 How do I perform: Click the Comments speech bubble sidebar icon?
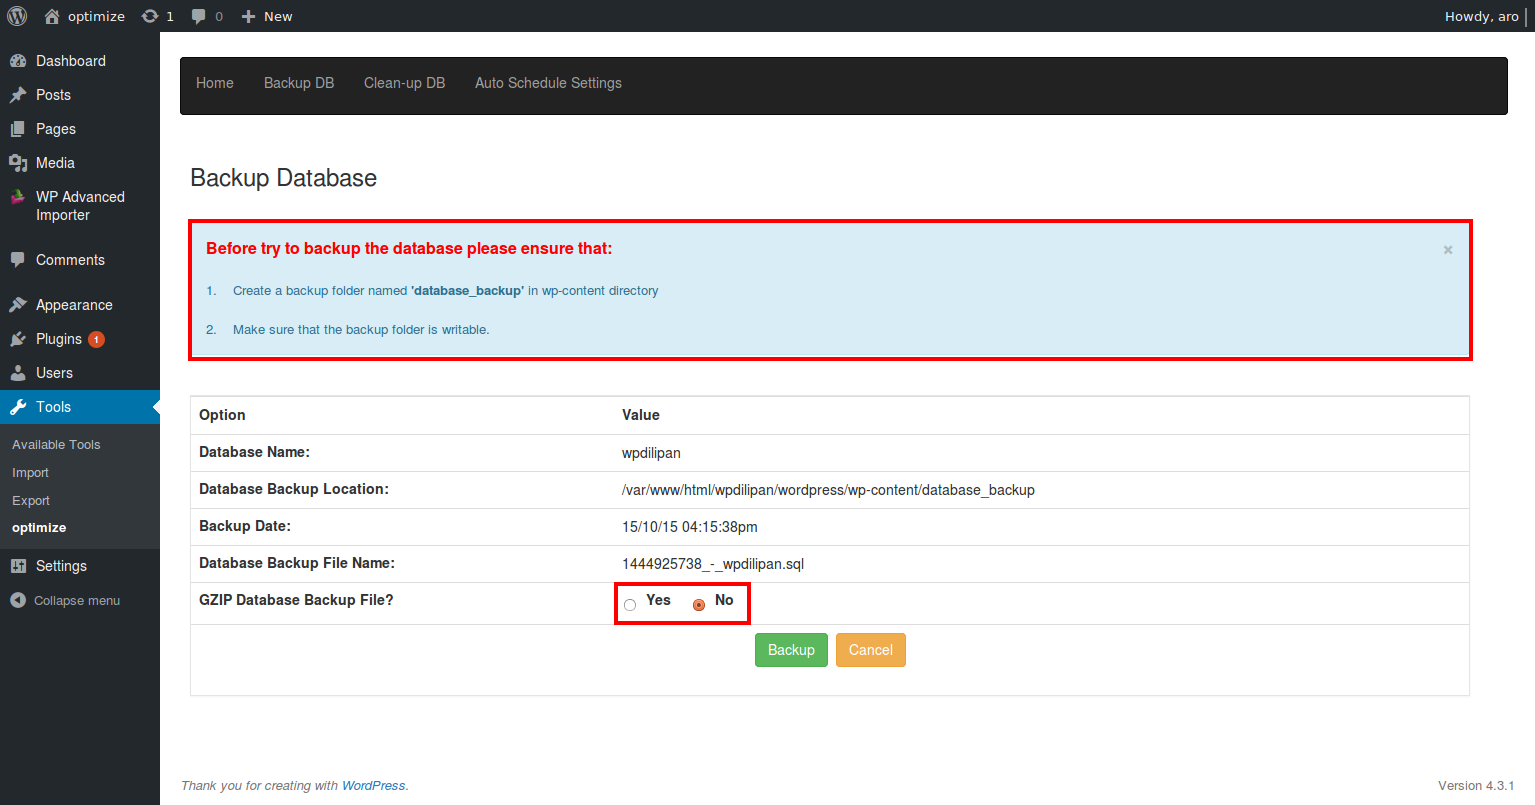(x=18, y=260)
